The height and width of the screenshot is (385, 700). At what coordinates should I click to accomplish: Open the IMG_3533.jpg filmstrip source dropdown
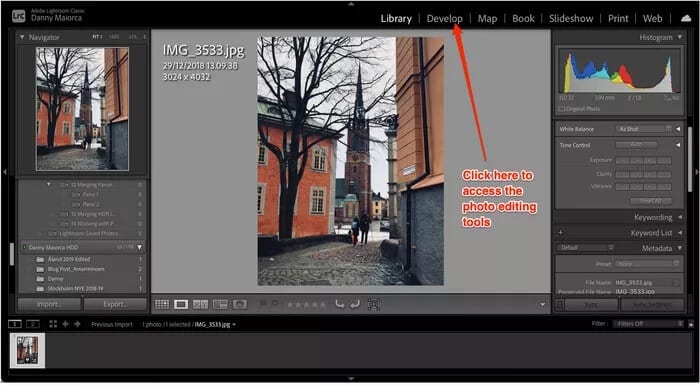point(233,325)
